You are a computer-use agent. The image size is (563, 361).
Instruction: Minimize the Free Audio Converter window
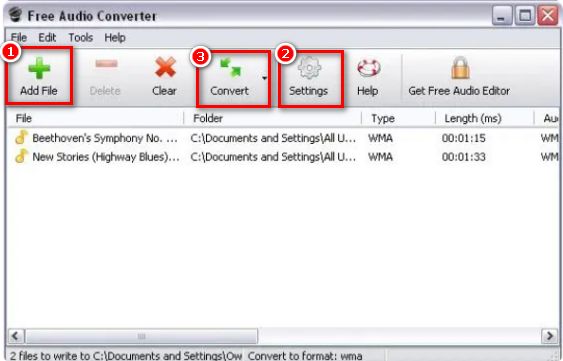tap(502, 15)
